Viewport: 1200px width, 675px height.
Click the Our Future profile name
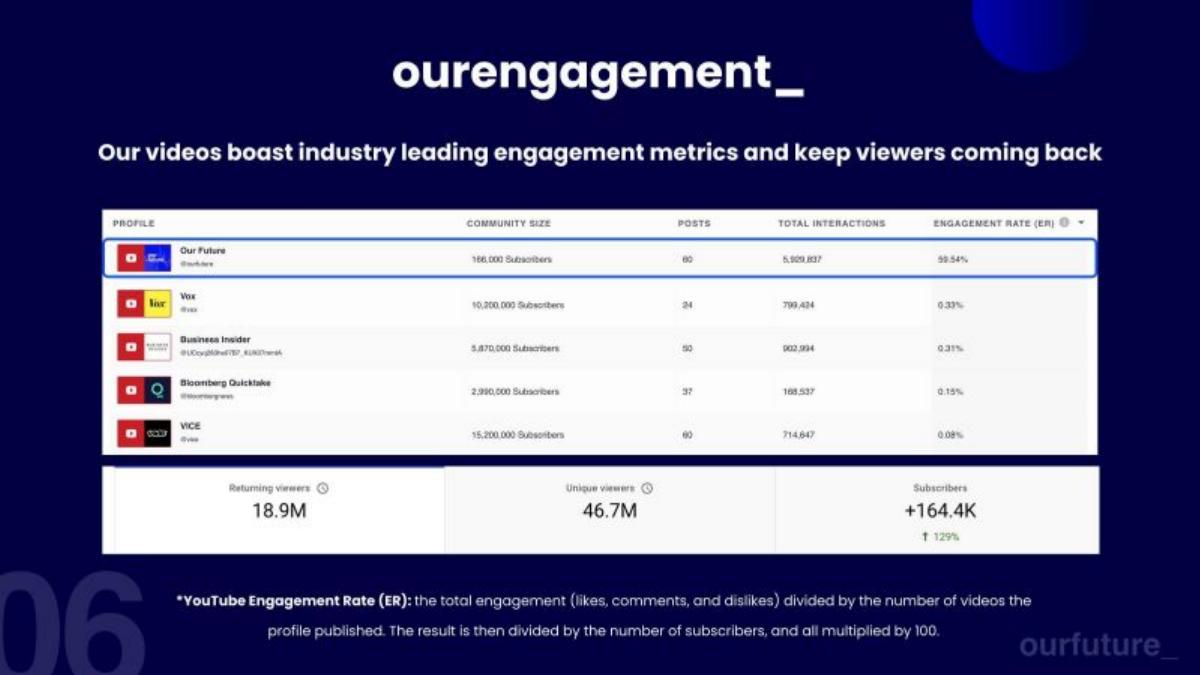(203, 251)
